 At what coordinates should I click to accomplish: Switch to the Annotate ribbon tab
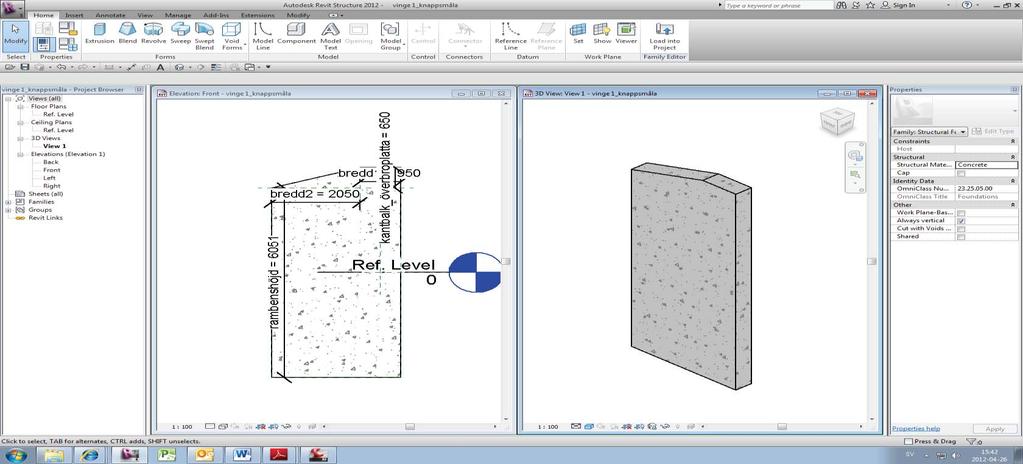pos(110,14)
